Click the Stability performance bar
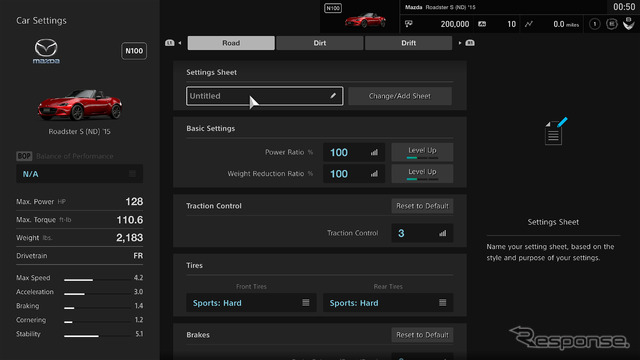The image size is (640, 360). pyautogui.click(x=97, y=336)
